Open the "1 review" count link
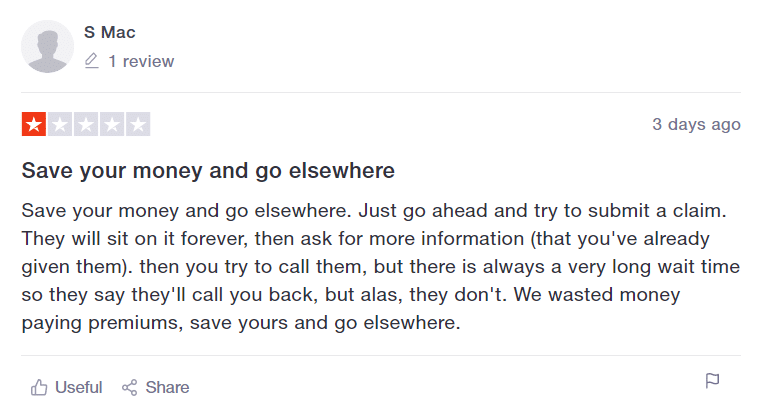The width and height of the screenshot is (765, 420). coord(141,61)
